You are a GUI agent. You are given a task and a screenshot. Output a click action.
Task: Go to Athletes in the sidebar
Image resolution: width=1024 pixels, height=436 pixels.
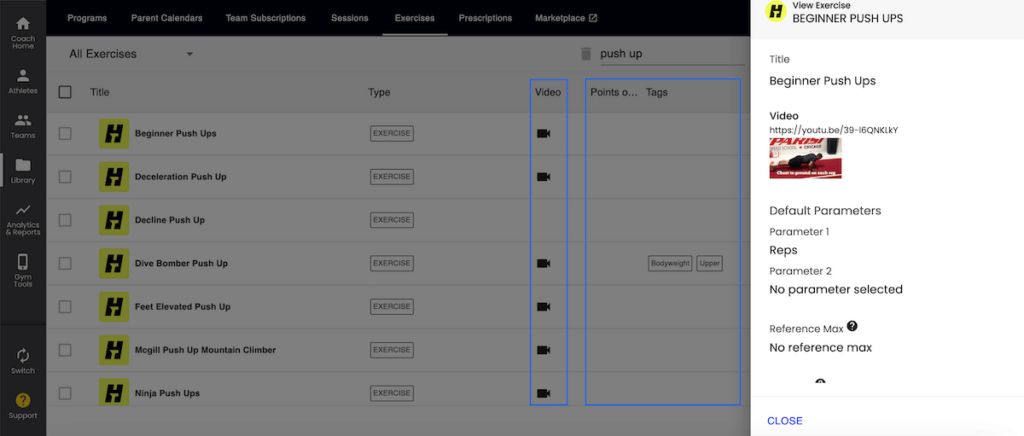[22, 81]
